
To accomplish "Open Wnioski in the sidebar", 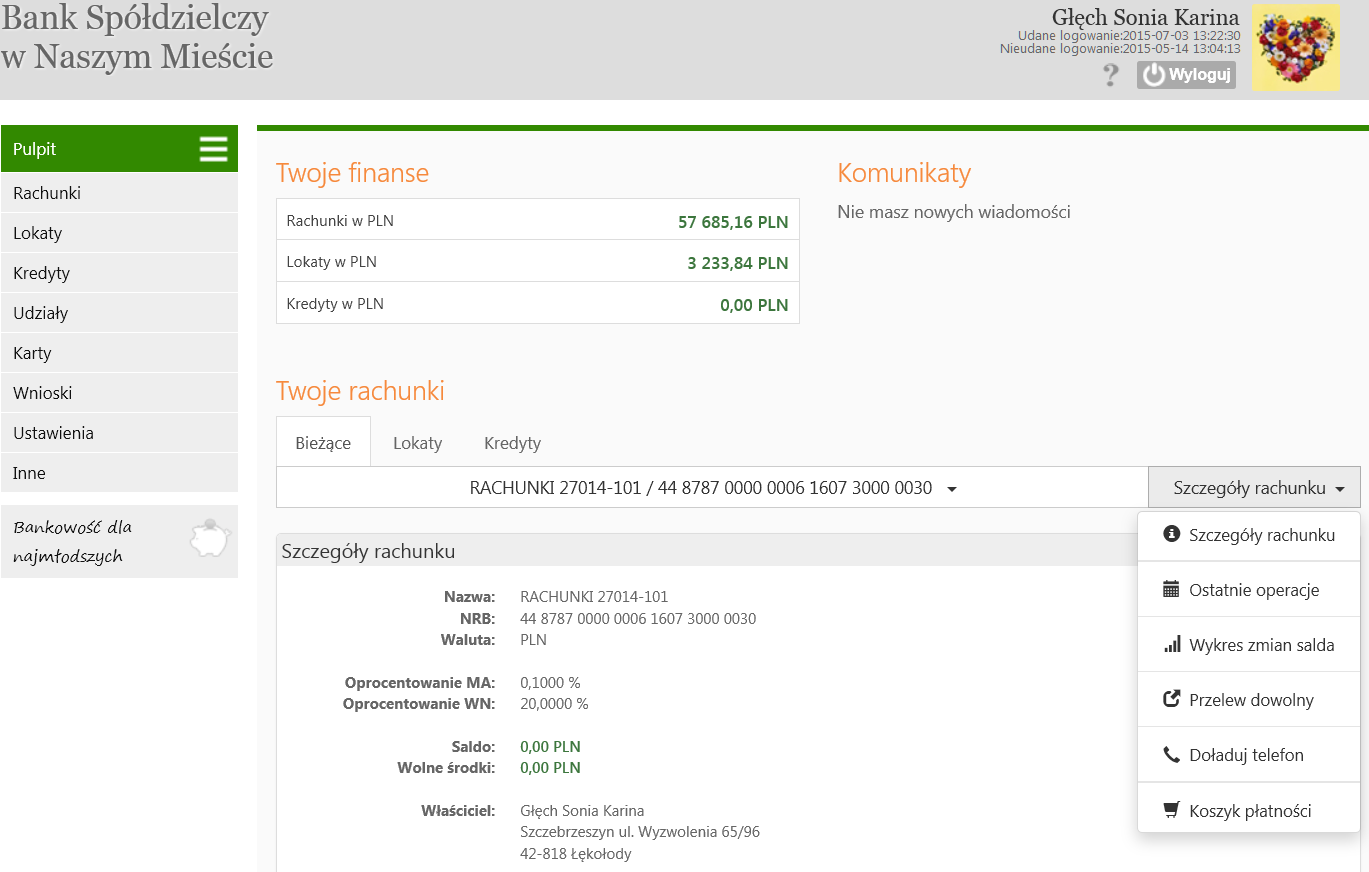I will pyautogui.click(x=120, y=393).
